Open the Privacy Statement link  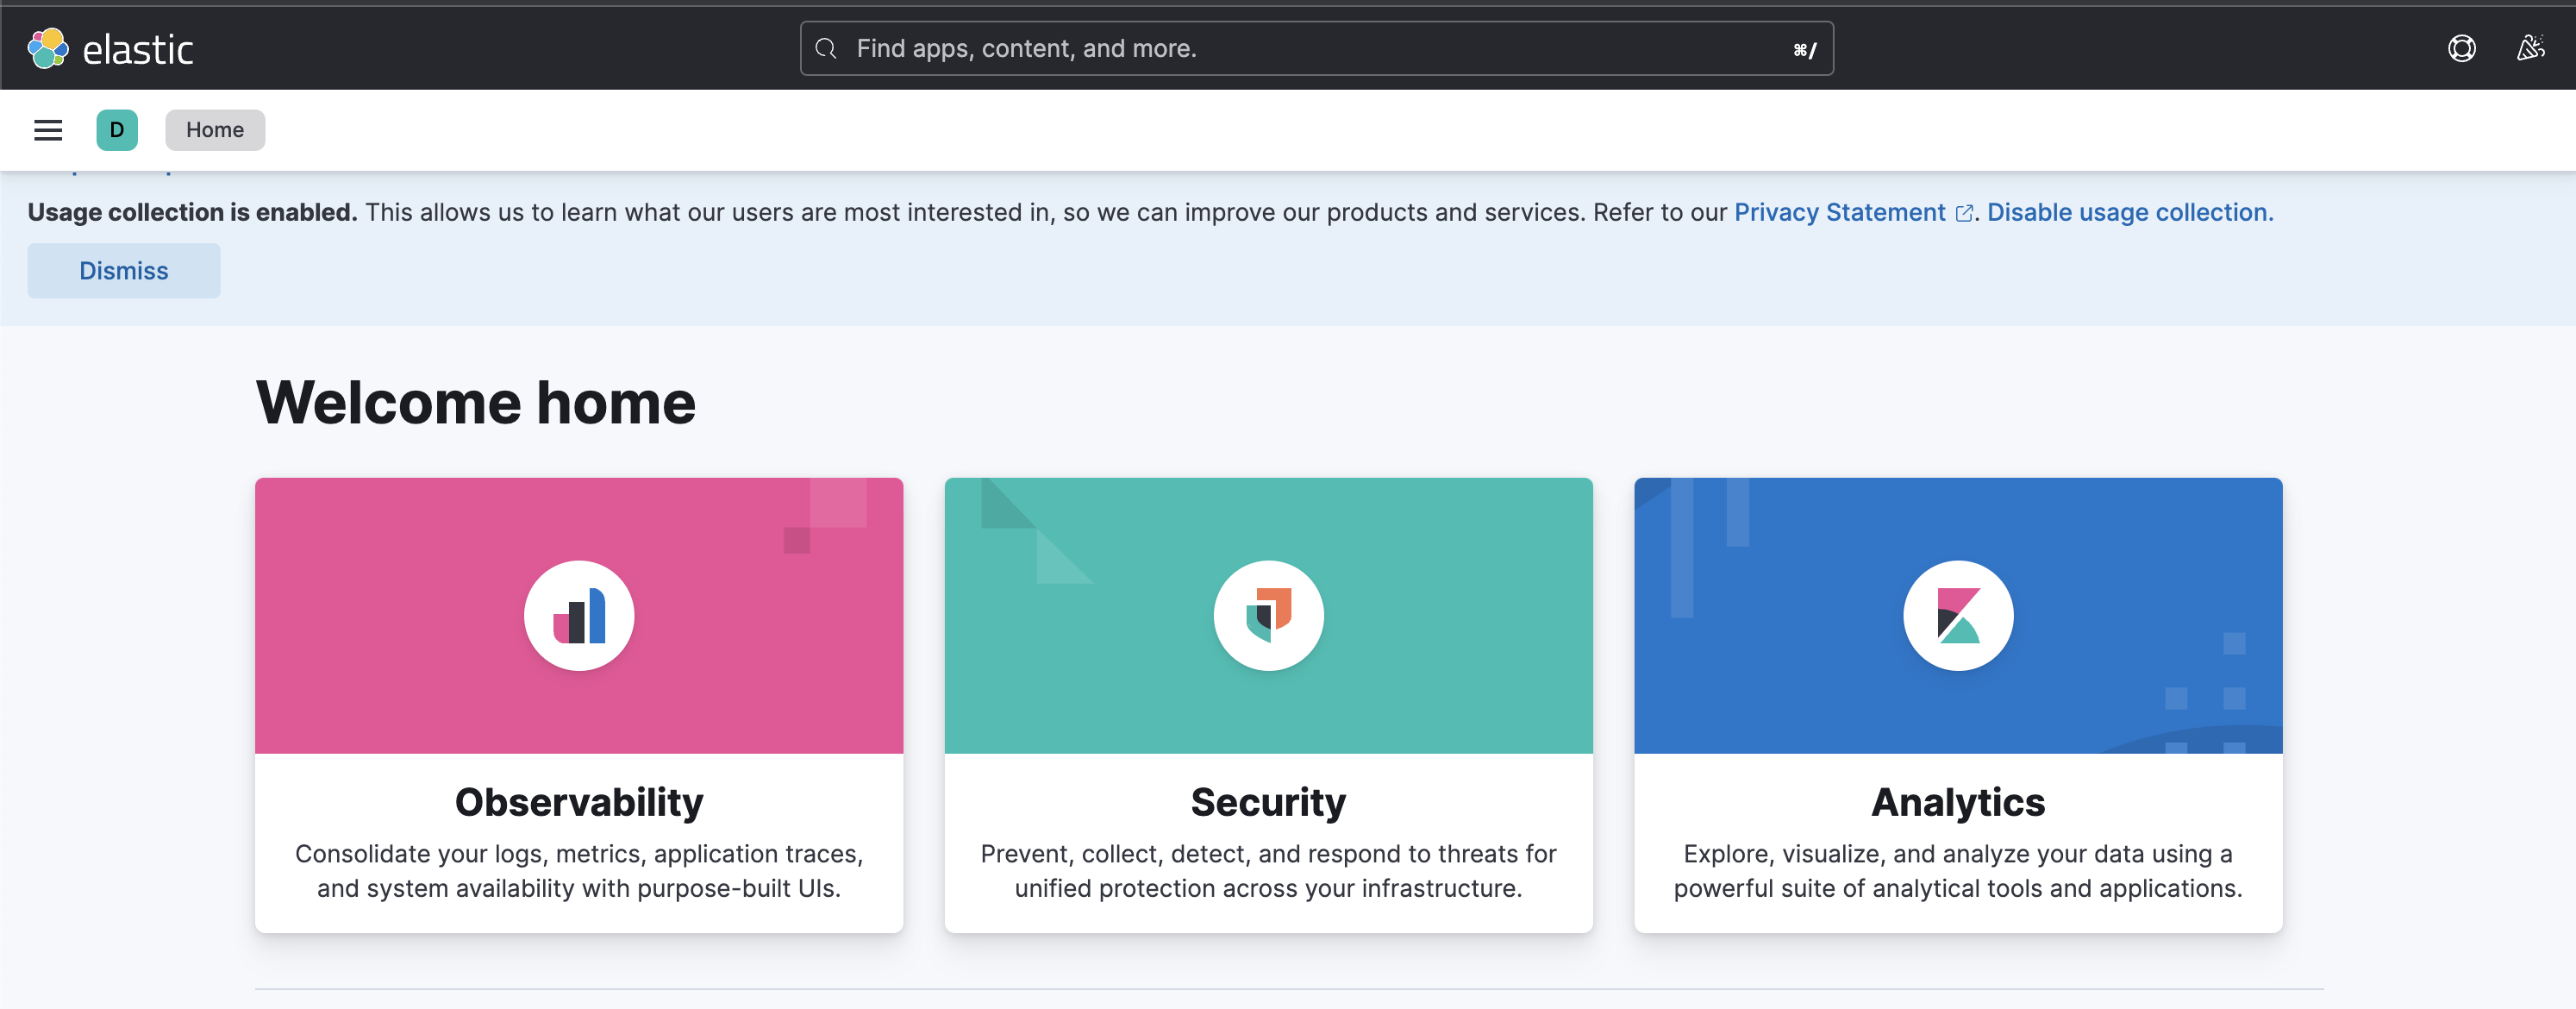click(1839, 212)
